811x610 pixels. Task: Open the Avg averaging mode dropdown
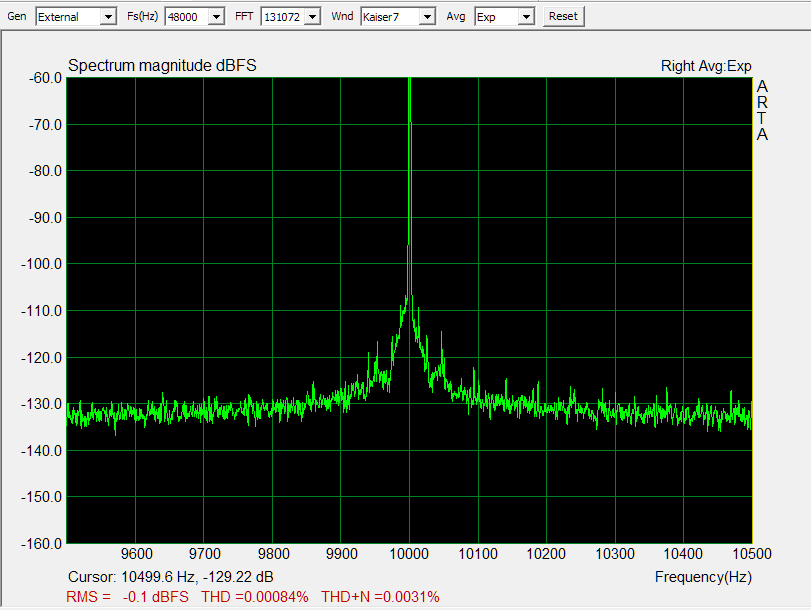point(504,17)
